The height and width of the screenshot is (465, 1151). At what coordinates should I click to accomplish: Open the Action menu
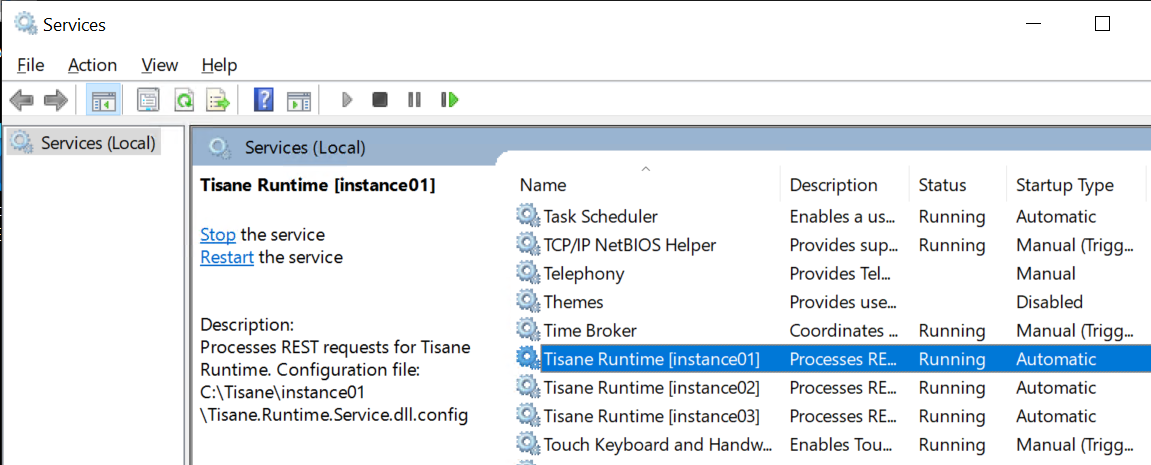click(x=92, y=65)
